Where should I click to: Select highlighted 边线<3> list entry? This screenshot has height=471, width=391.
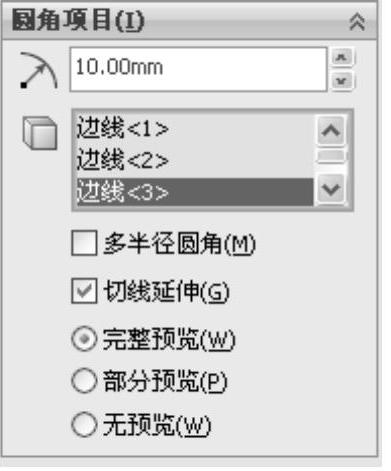point(194,192)
